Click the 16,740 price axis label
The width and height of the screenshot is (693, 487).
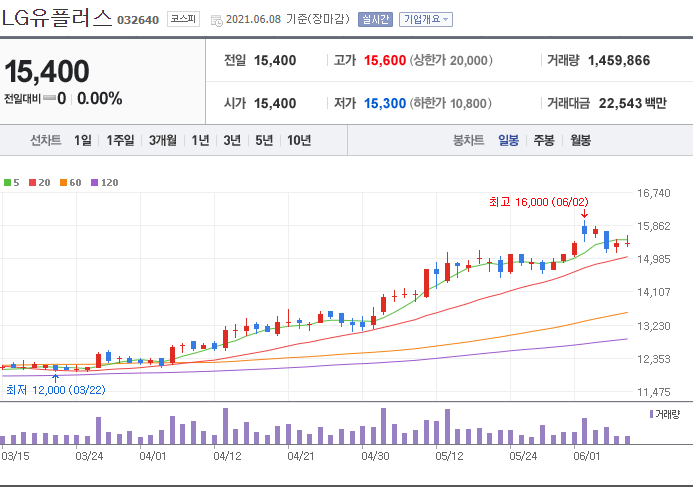click(654, 193)
